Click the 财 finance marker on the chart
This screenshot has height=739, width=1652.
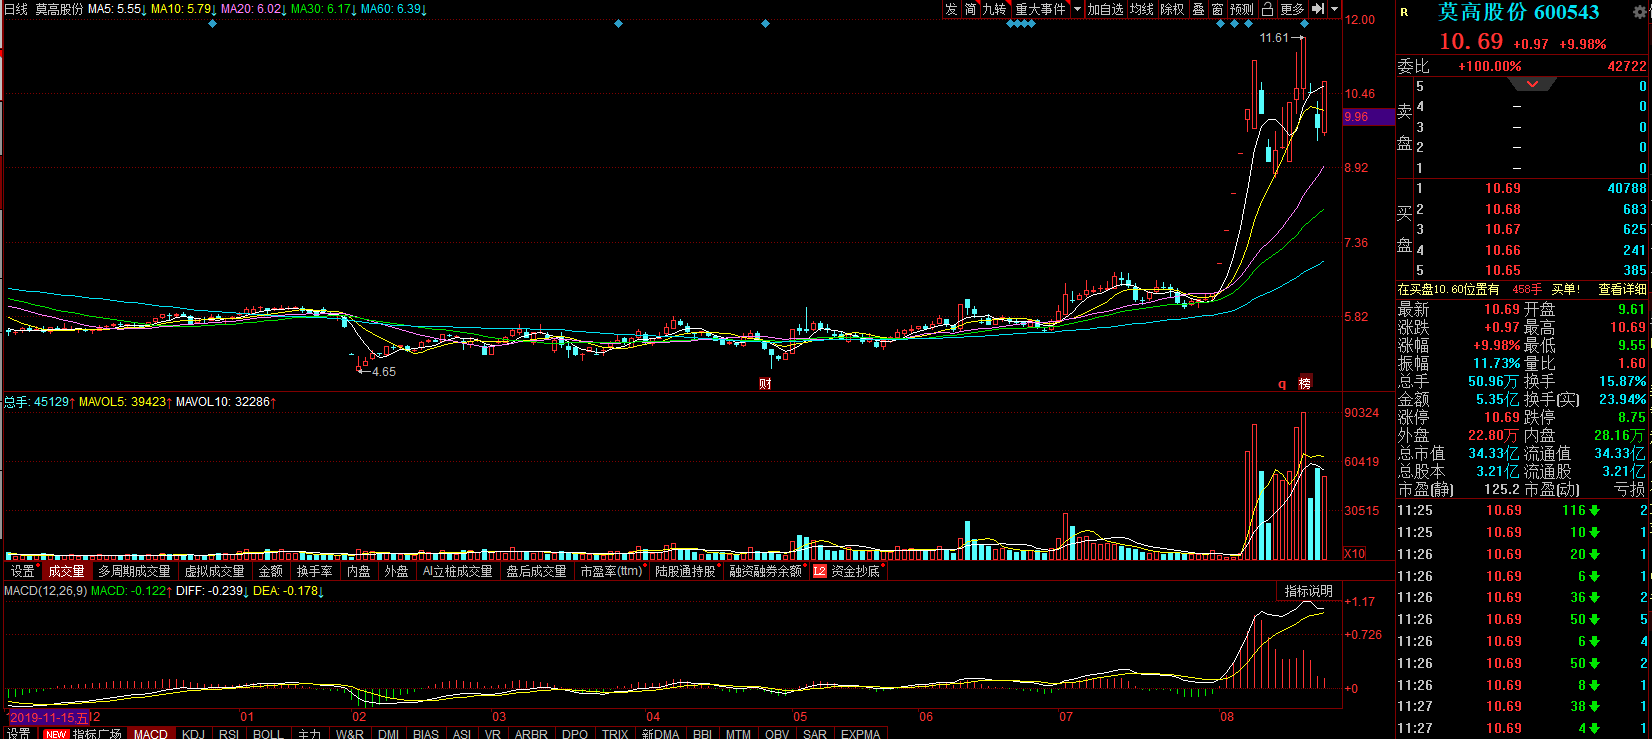point(765,383)
